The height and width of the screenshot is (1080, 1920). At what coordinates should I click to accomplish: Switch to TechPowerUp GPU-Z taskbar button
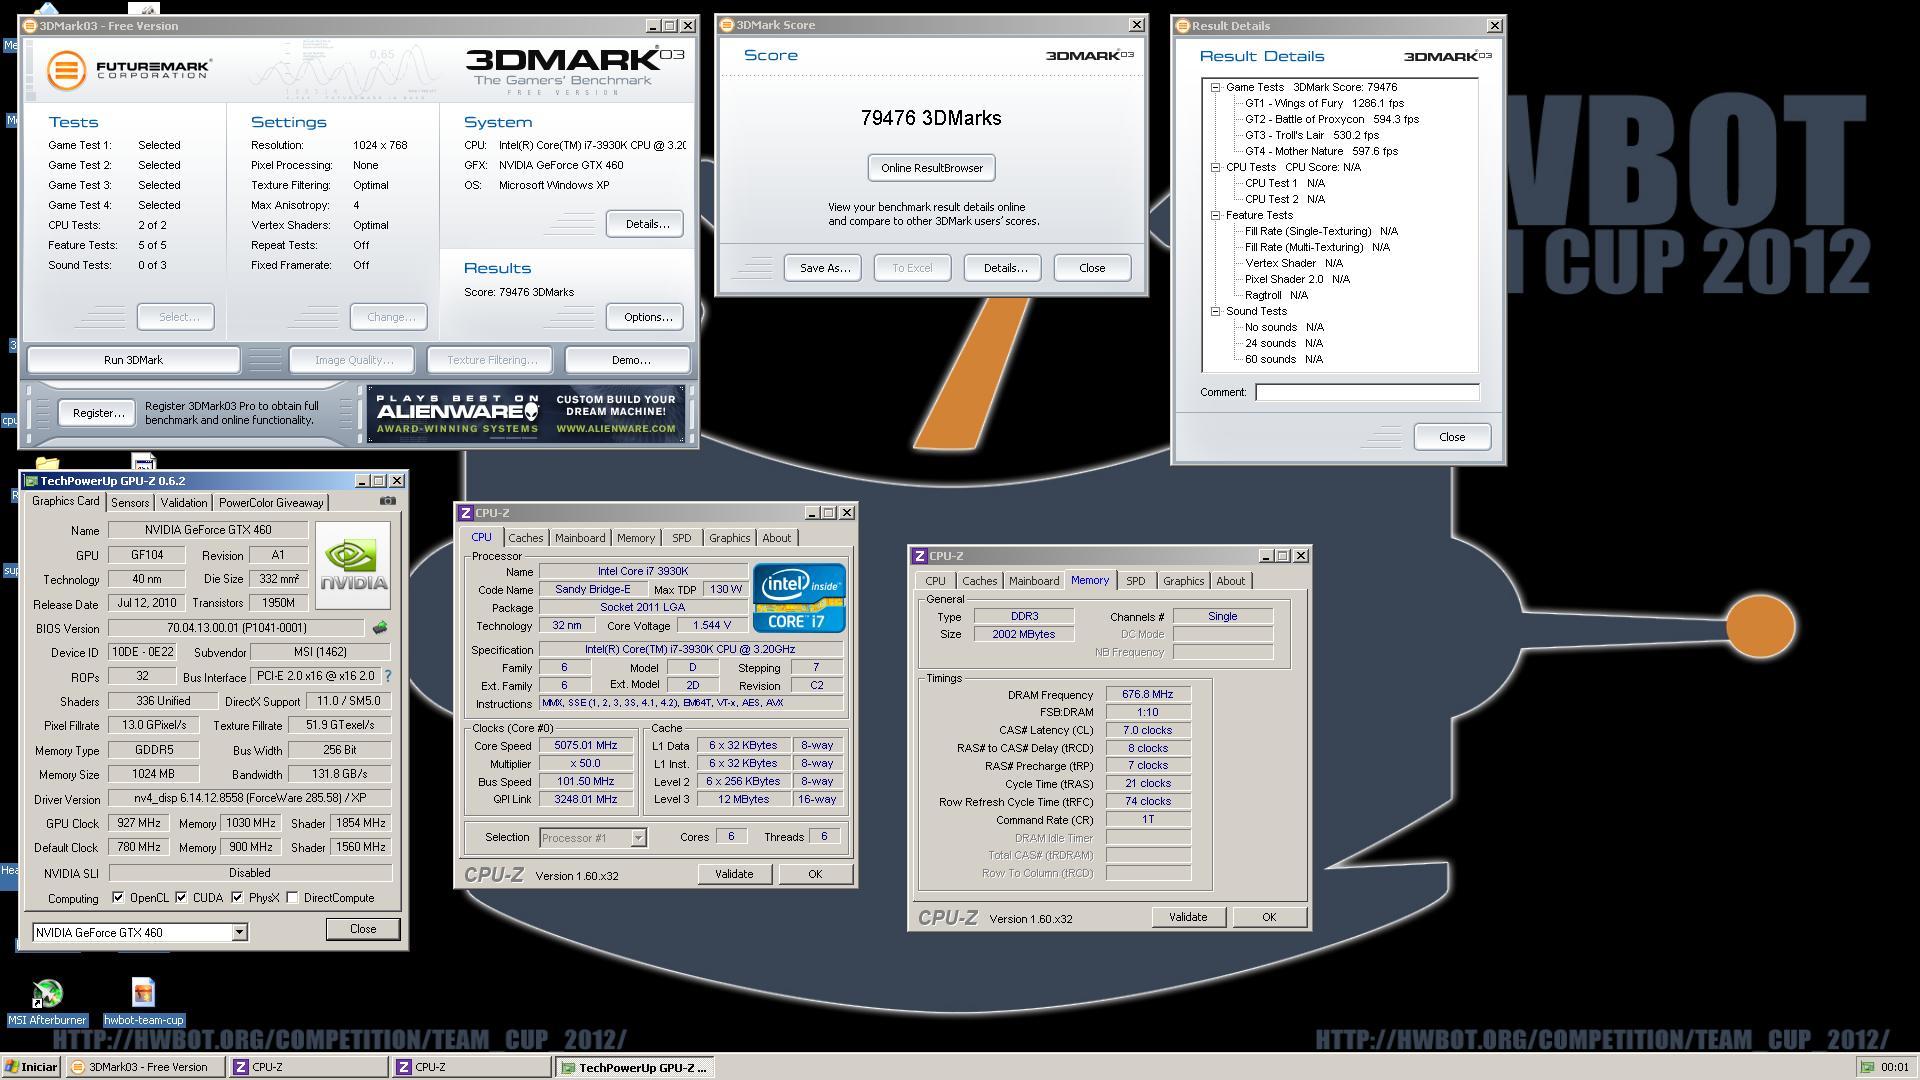click(x=634, y=1067)
